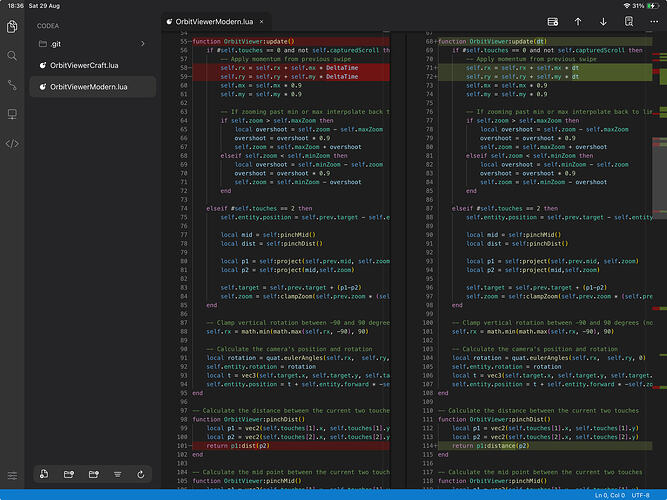The image size is (667, 500).
Task: Click line number 114 in the right gutter
Action: [x=428, y=446]
